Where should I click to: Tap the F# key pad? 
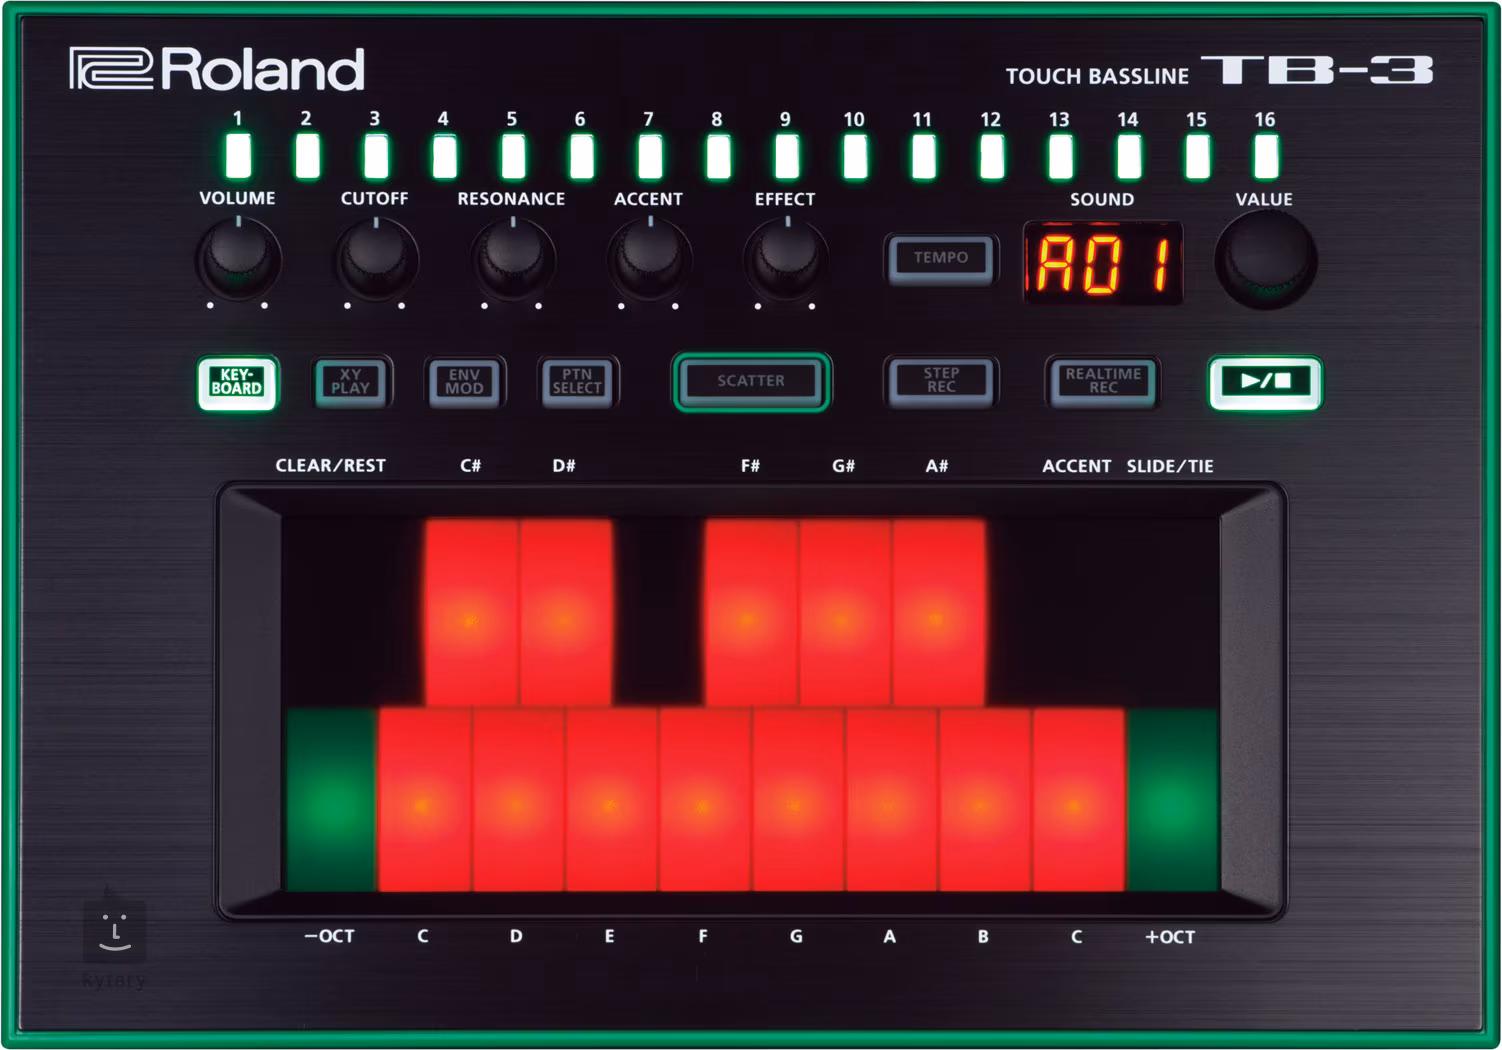(x=750, y=612)
